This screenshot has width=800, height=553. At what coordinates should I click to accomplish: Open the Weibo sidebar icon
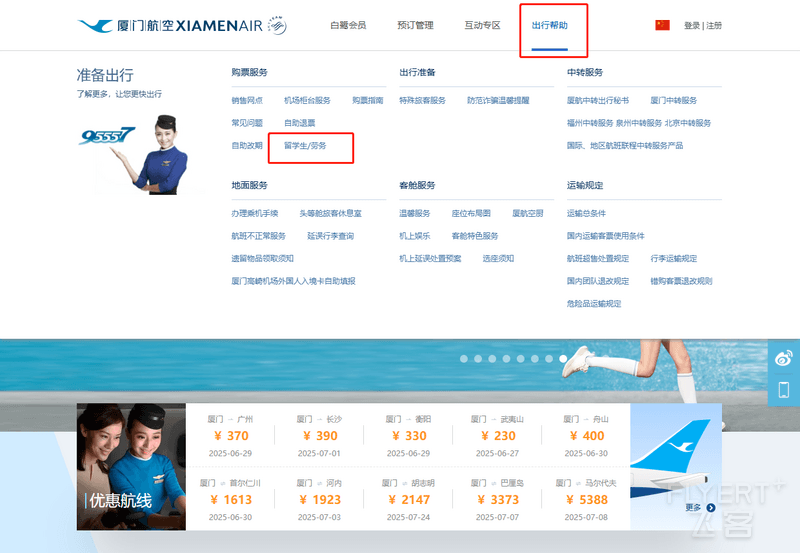[x=784, y=358]
